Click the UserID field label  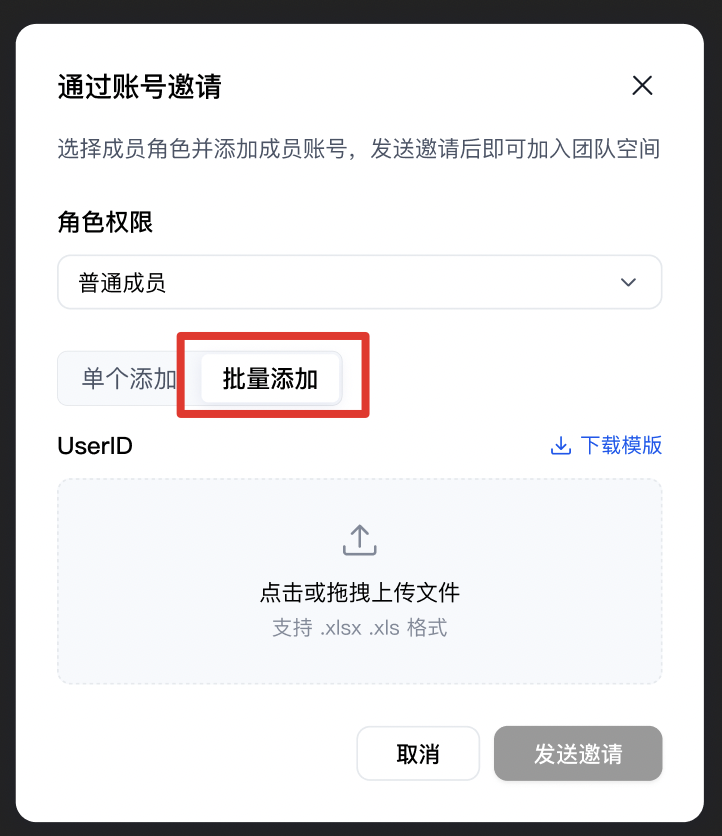[x=95, y=446]
